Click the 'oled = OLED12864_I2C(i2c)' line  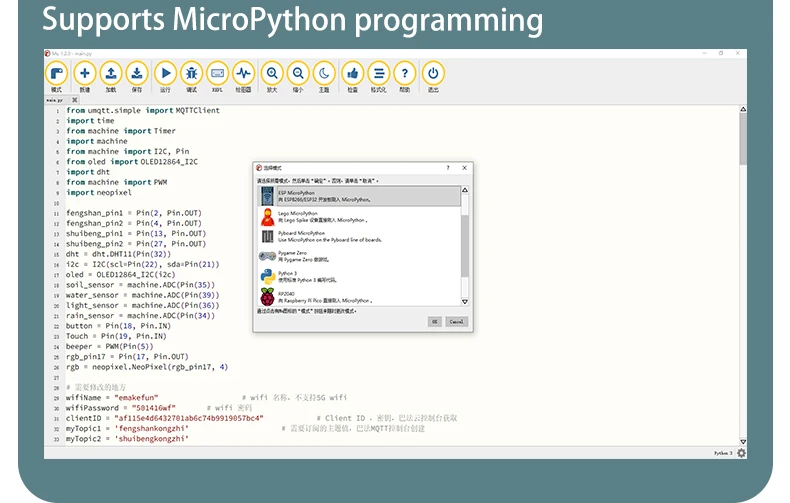120,275
